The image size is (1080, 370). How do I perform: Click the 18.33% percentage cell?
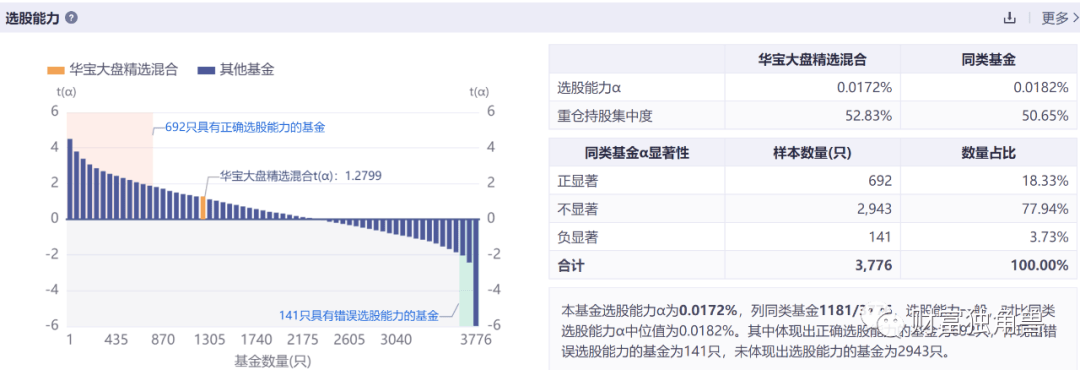[x=1046, y=181]
